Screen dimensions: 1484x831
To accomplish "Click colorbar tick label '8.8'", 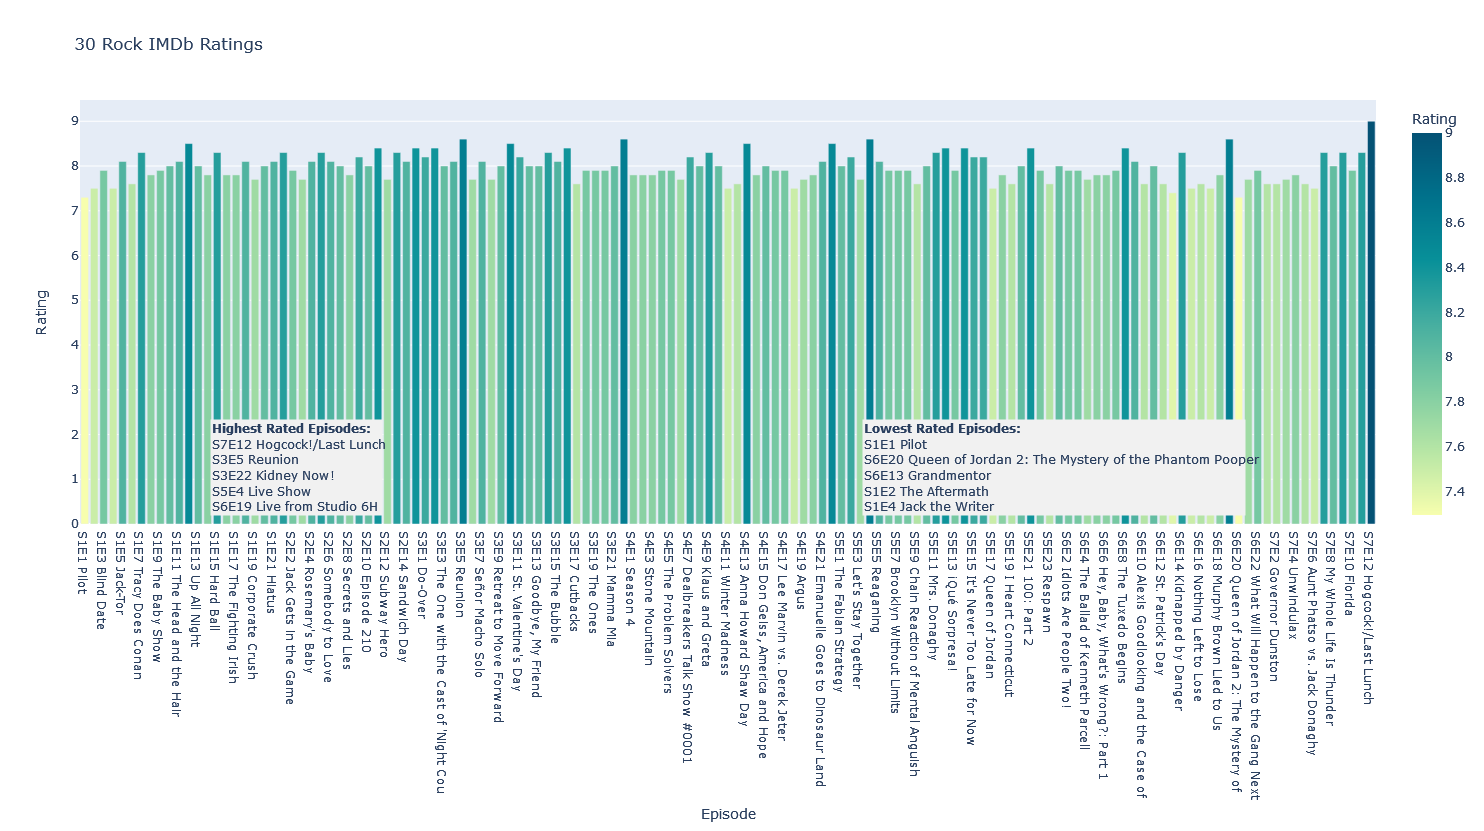I will (x=1455, y=178).
